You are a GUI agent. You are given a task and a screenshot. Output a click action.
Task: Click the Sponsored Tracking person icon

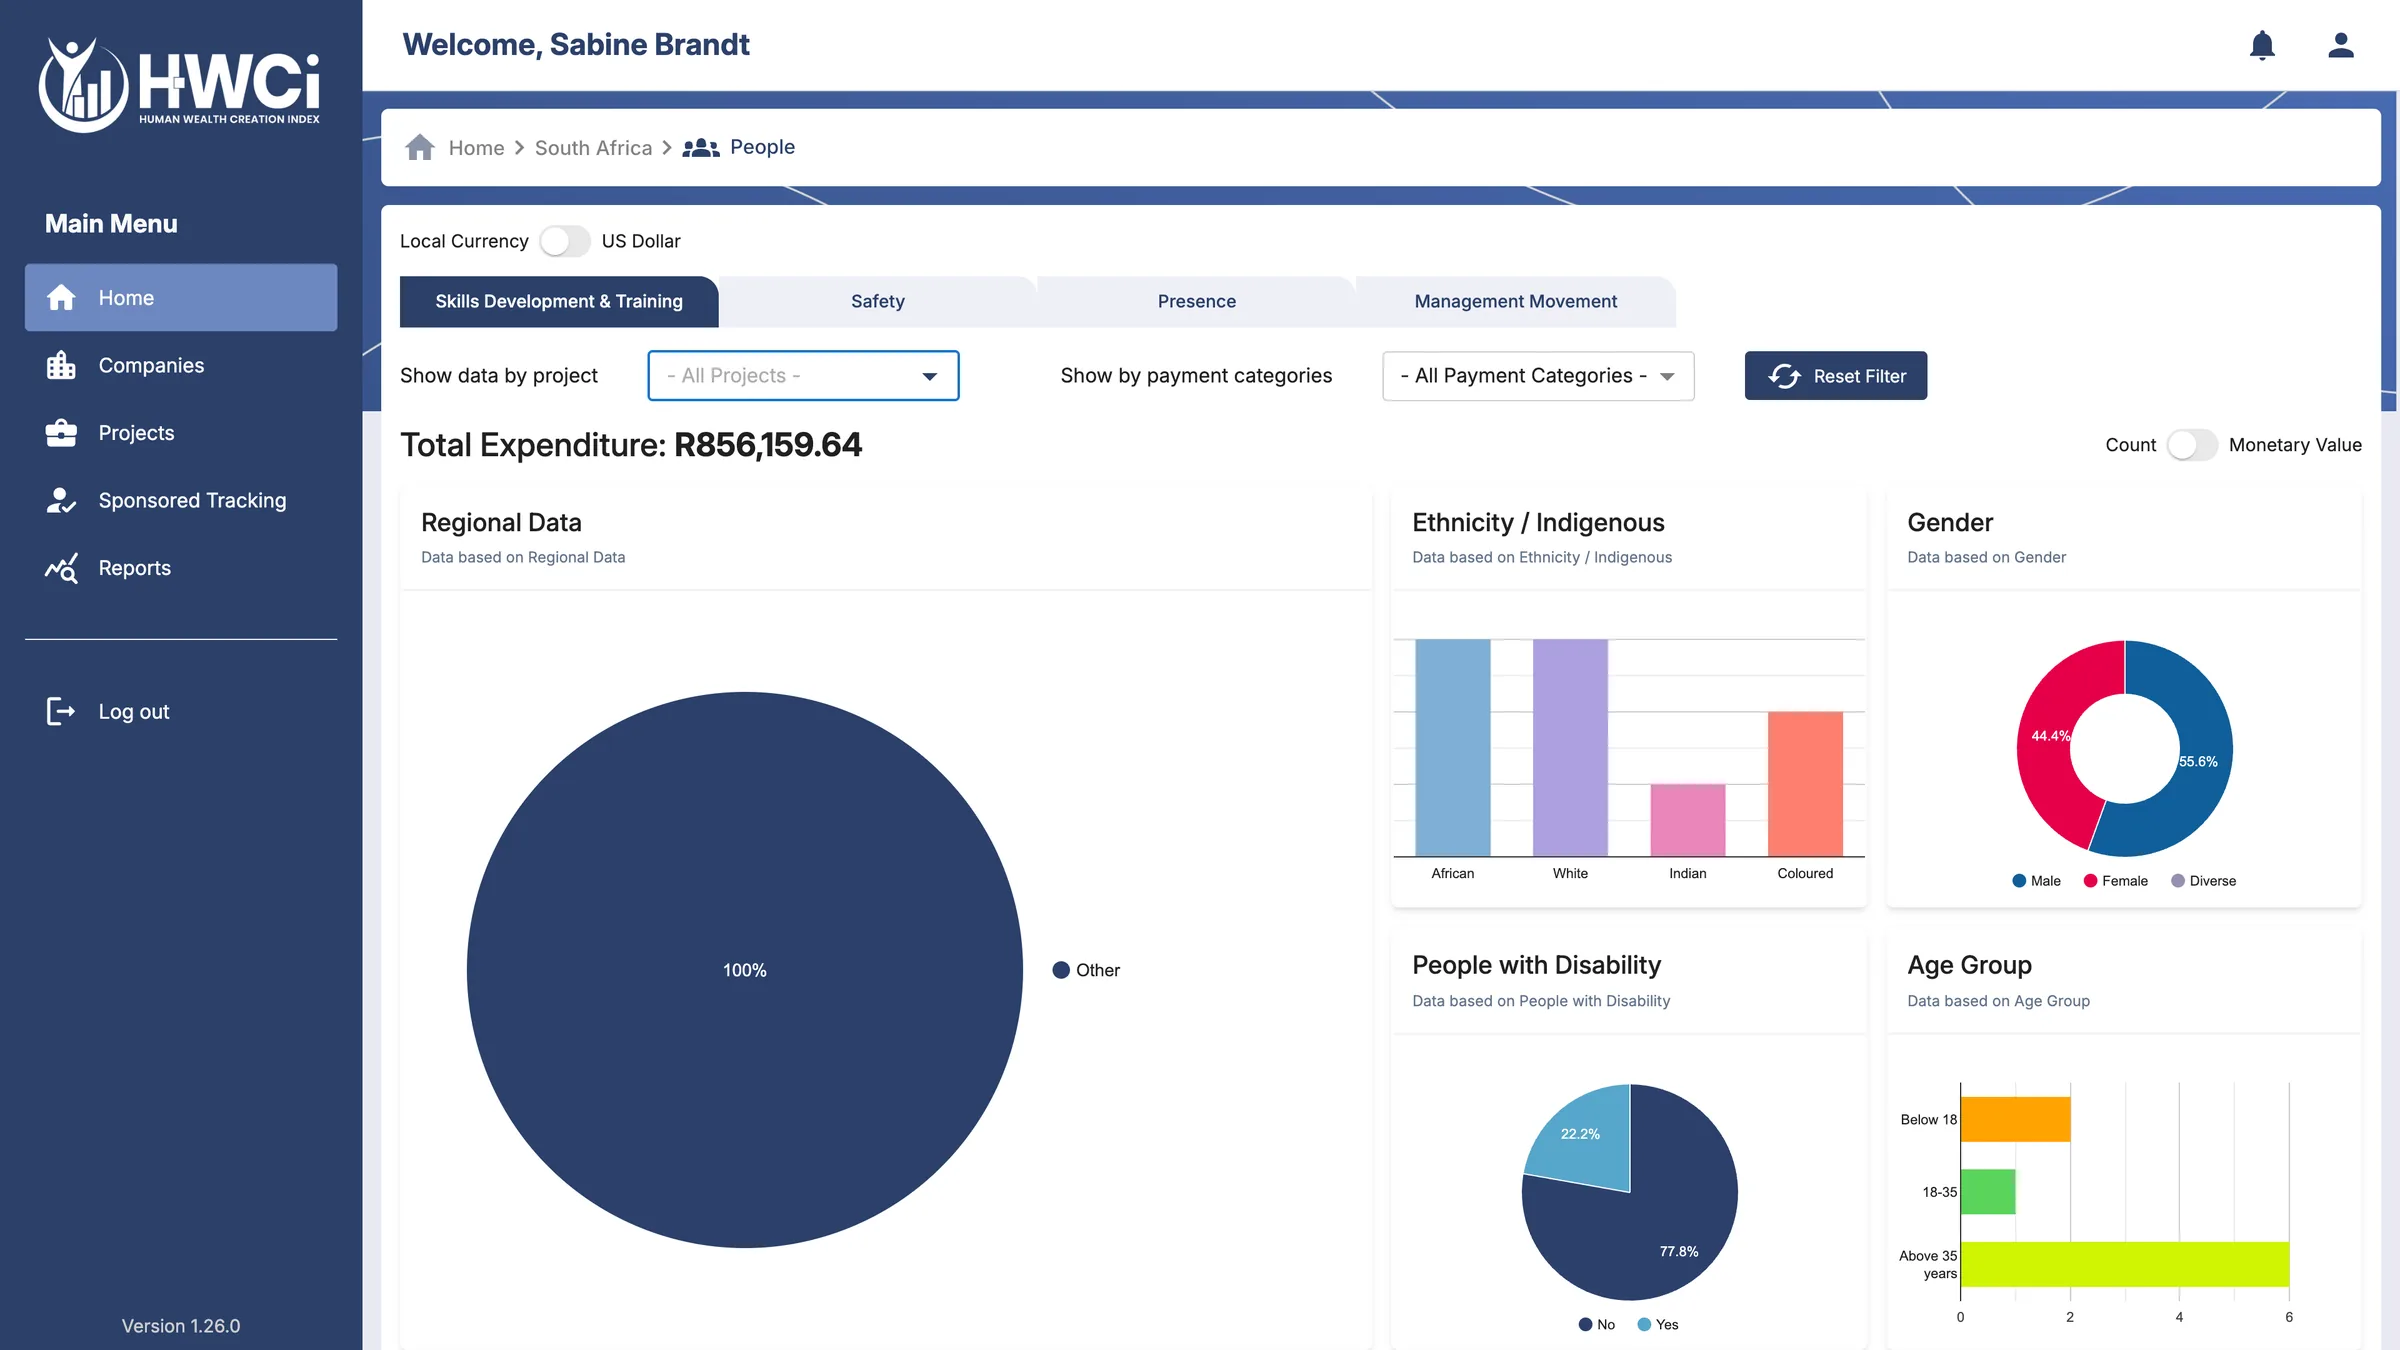click(61, 500)
